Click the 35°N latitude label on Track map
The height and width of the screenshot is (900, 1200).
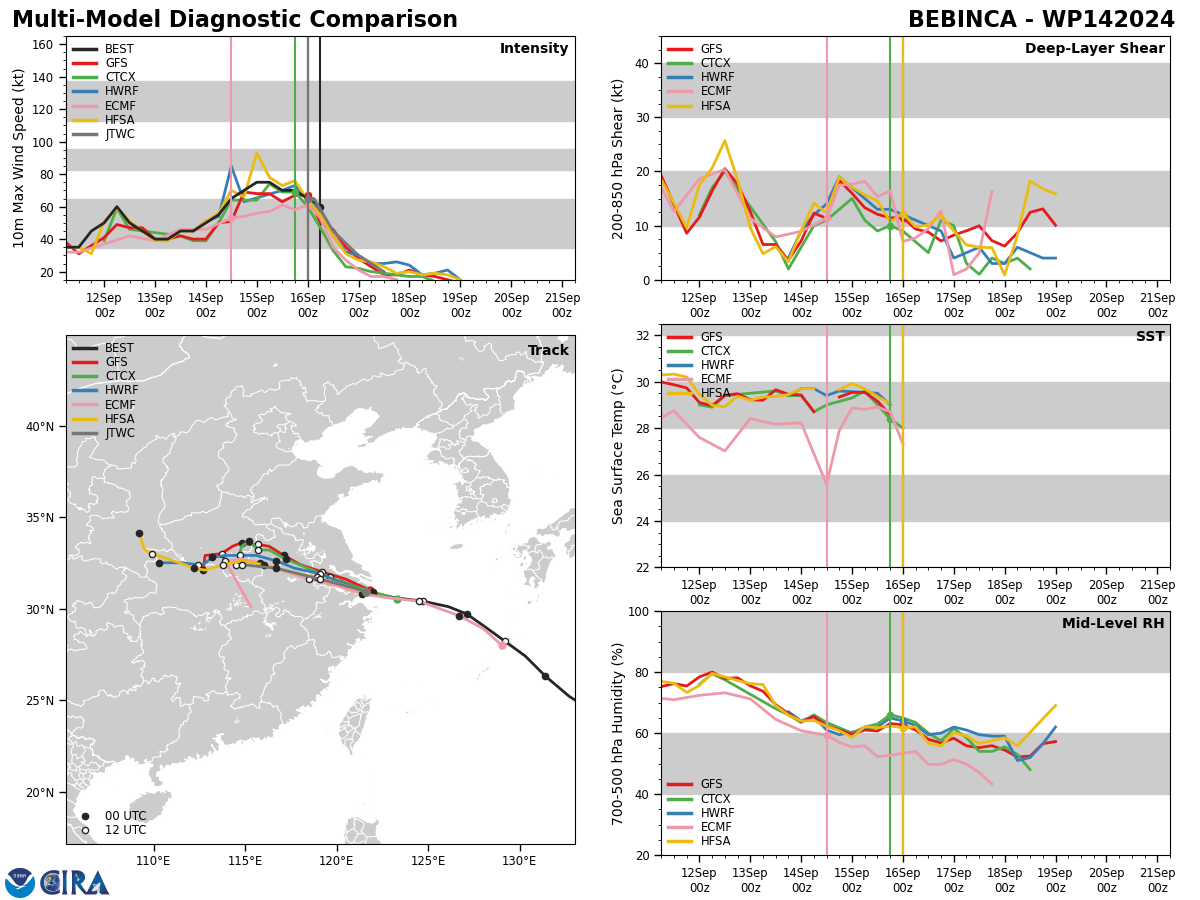(x=41, y=518)
